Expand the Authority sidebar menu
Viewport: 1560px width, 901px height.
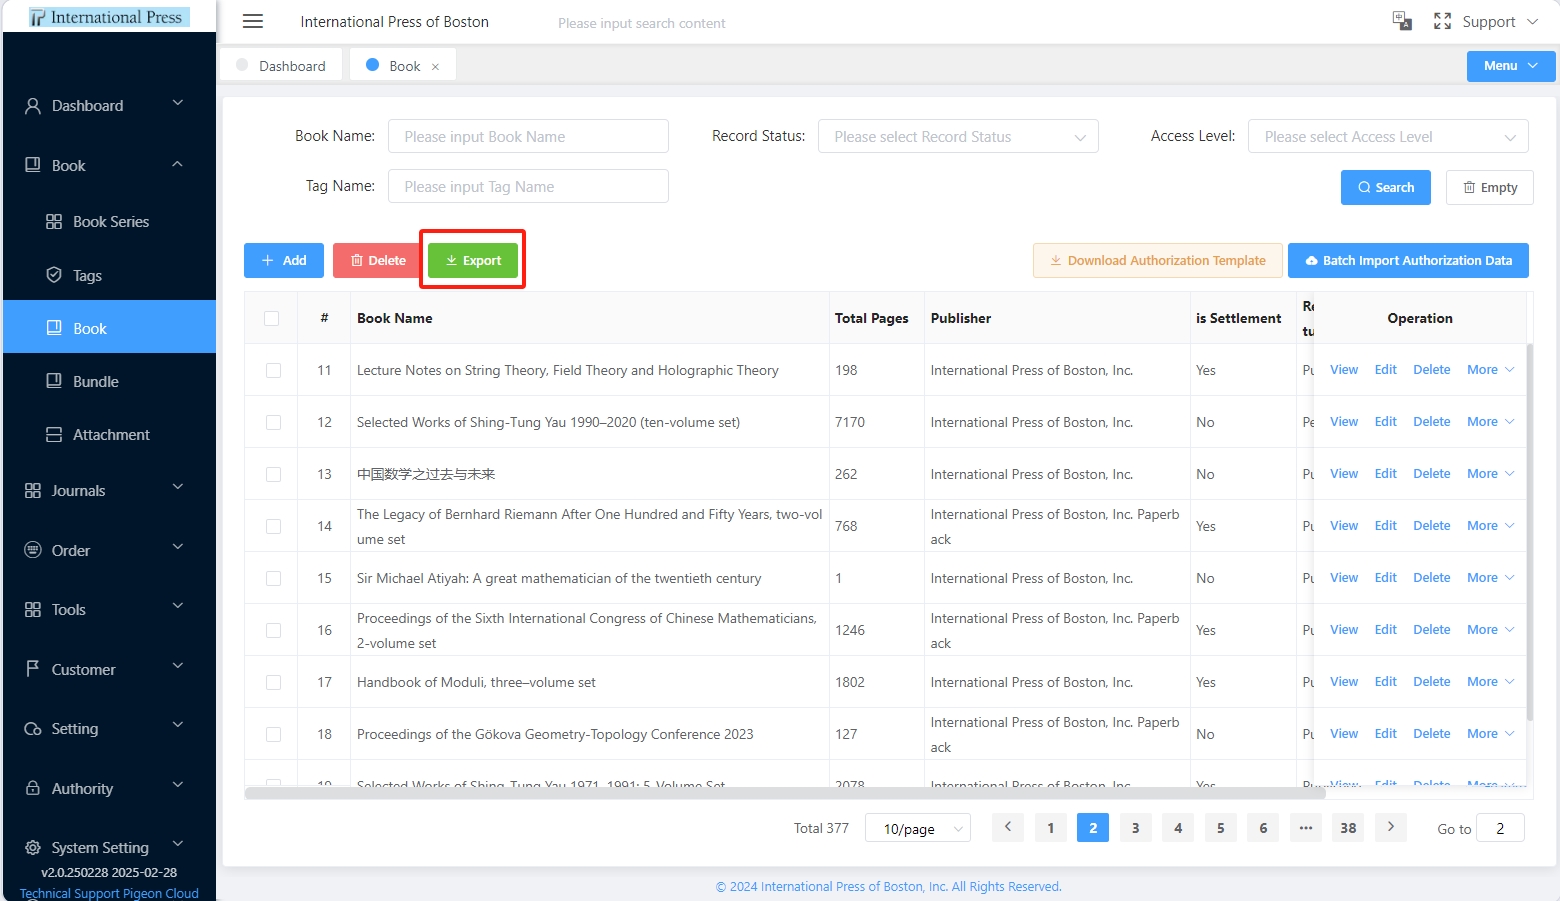pos(108,788)
